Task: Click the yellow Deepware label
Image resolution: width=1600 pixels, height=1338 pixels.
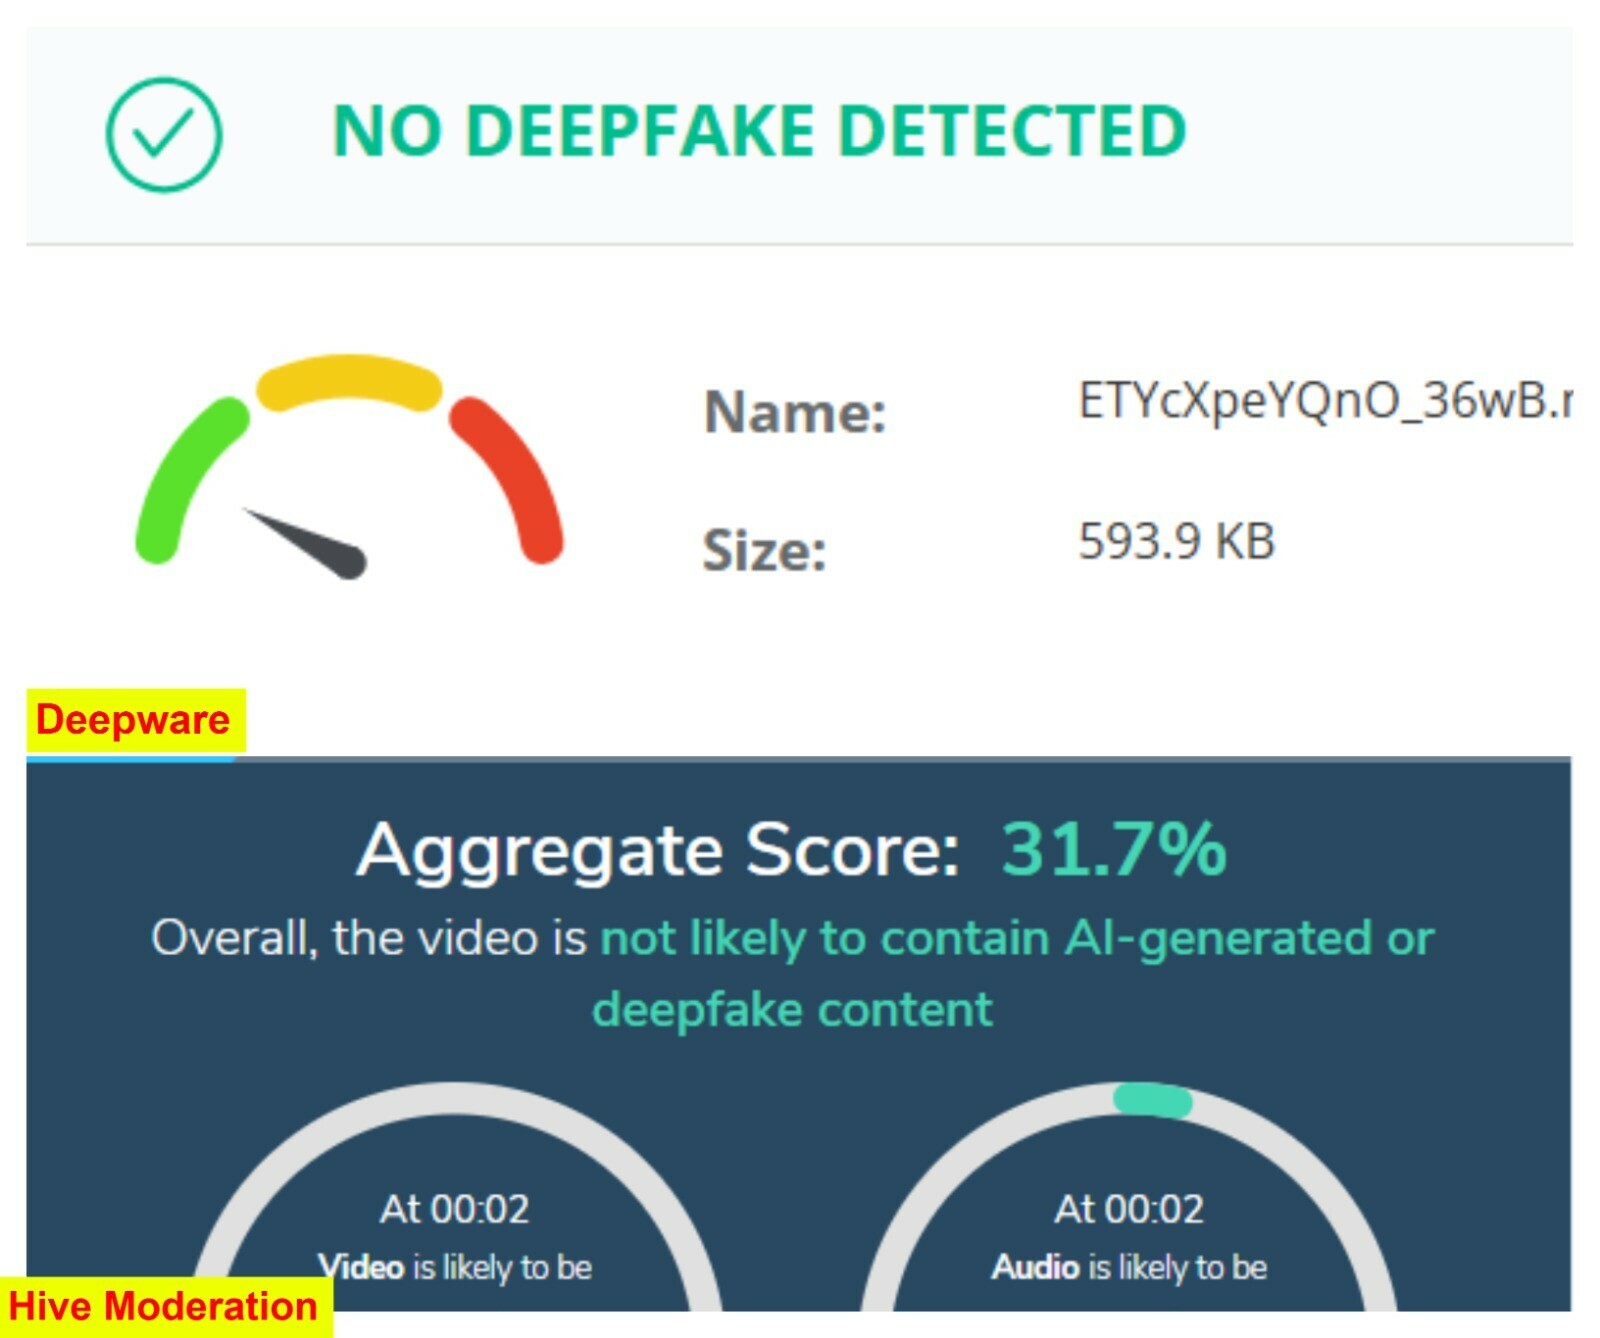Action: 134,720
